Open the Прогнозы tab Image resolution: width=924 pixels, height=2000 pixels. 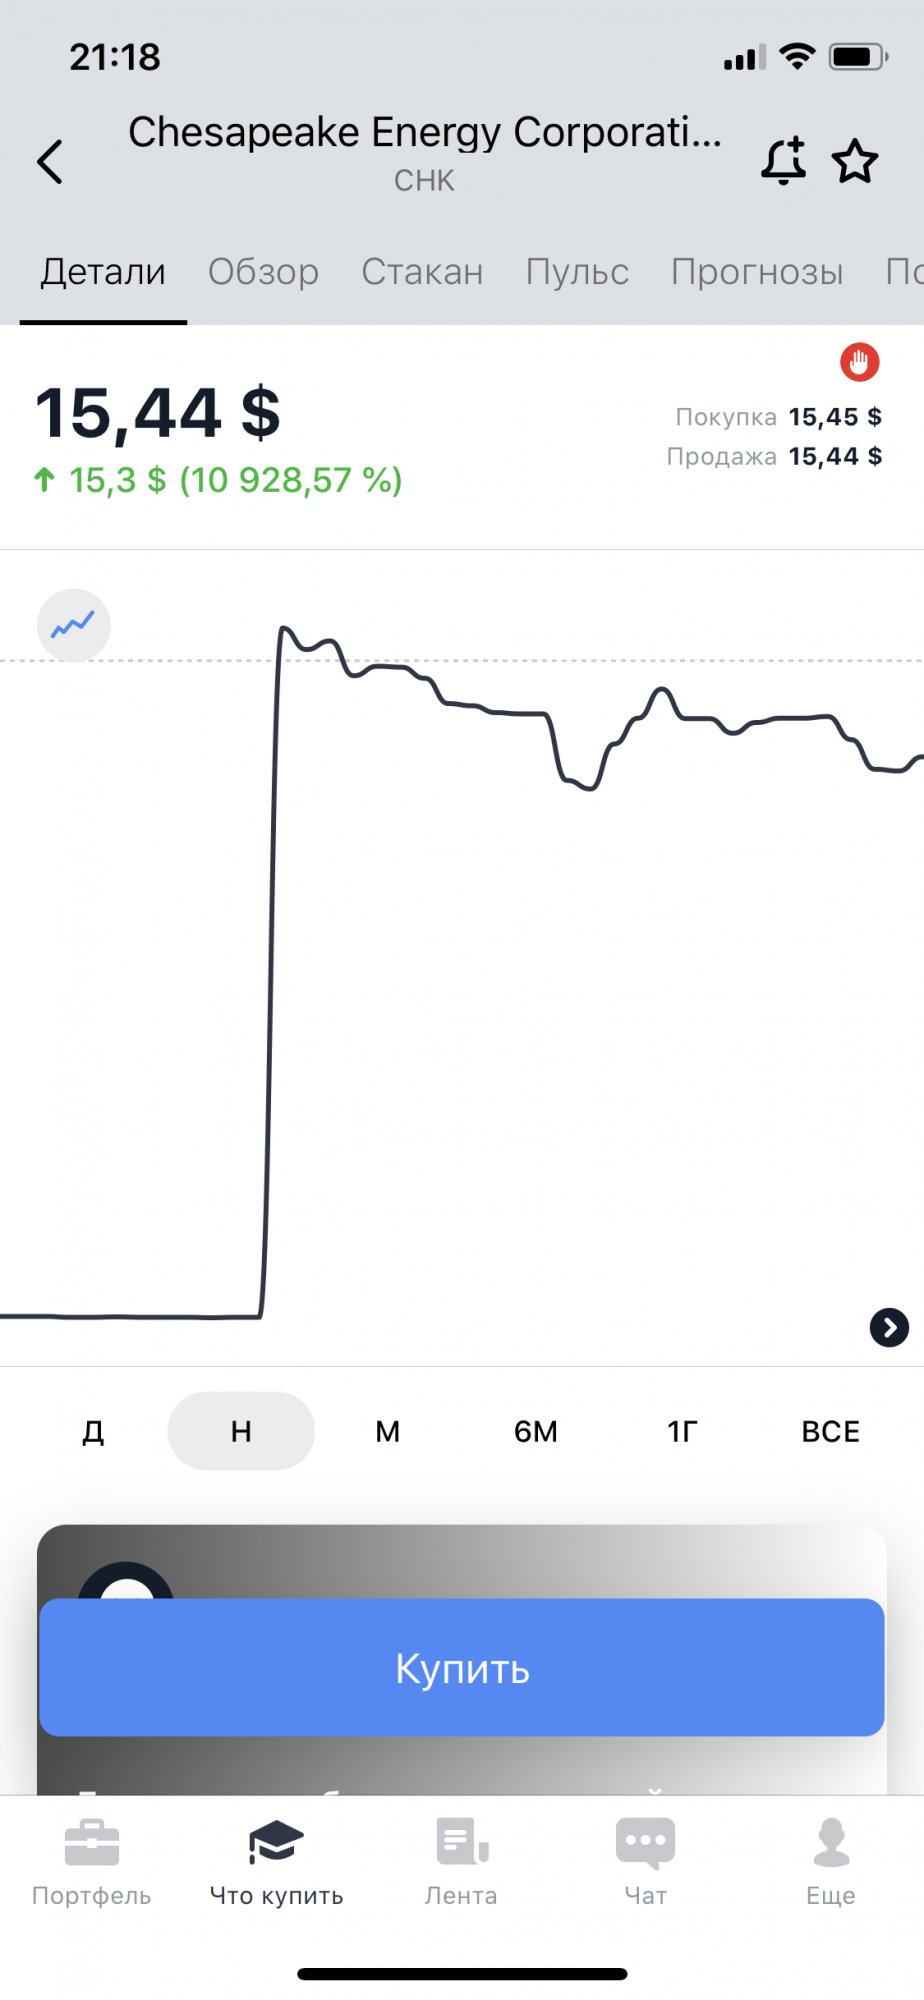[x=757, y=272]
